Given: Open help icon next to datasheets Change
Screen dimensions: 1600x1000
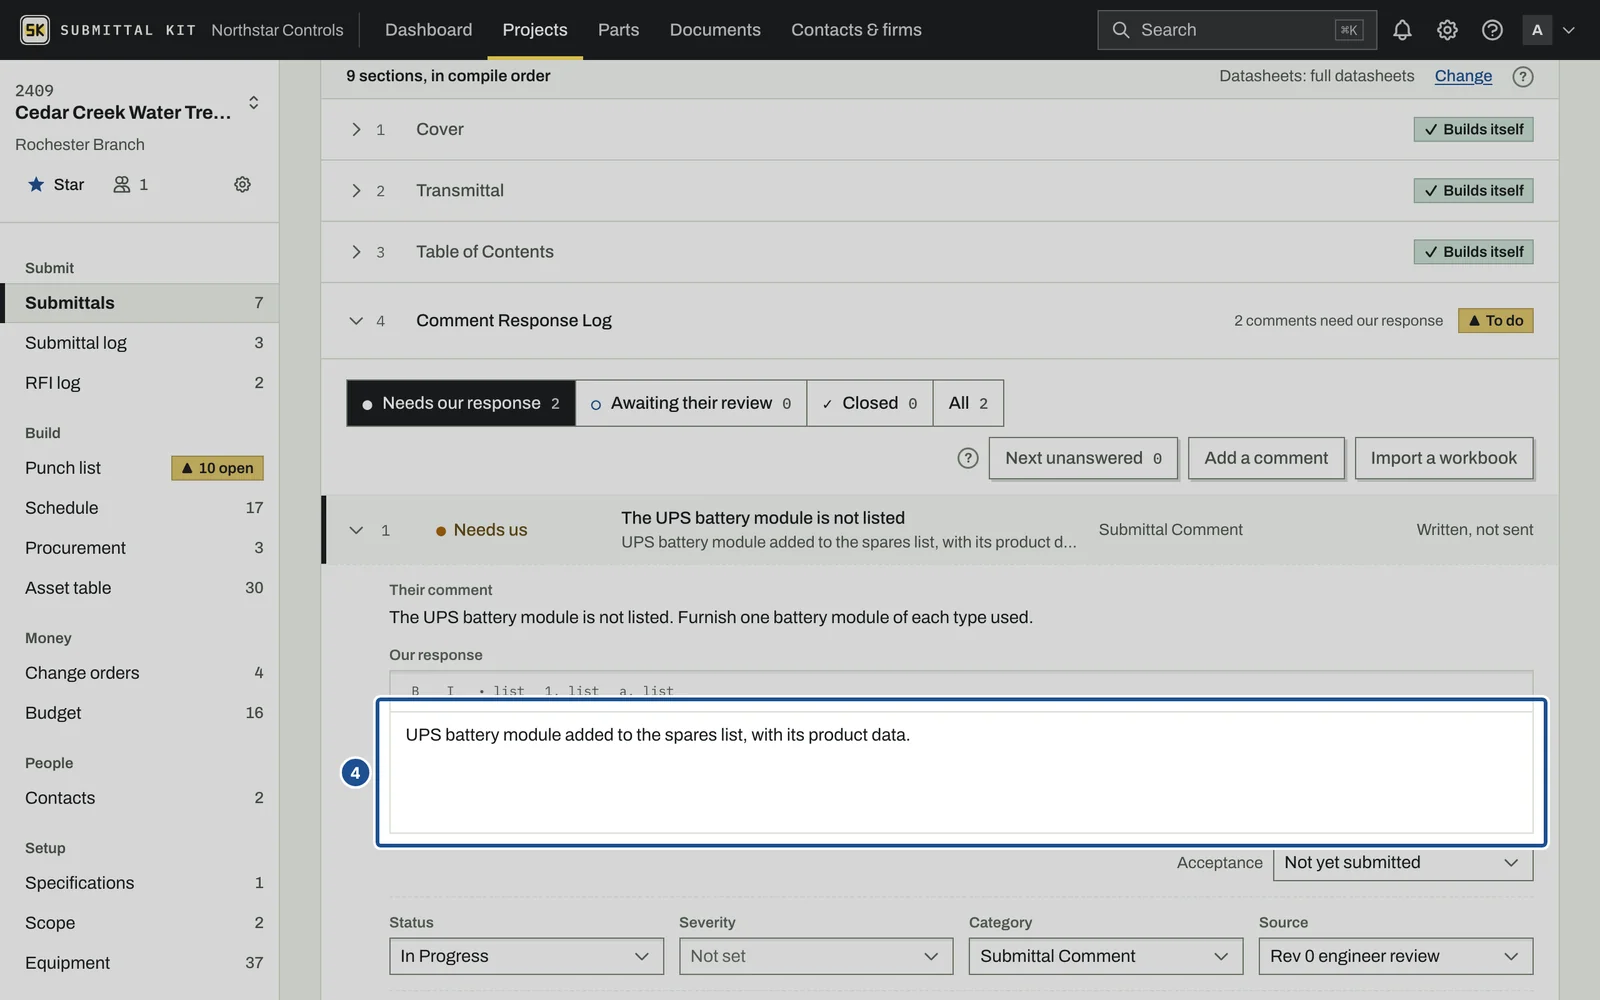Looking at the screenshot, I should coord(1523,76).
